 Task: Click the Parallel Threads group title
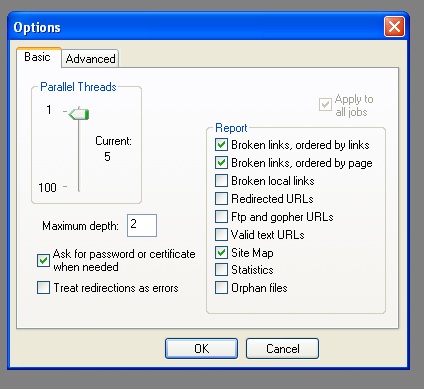pos(78,87)
